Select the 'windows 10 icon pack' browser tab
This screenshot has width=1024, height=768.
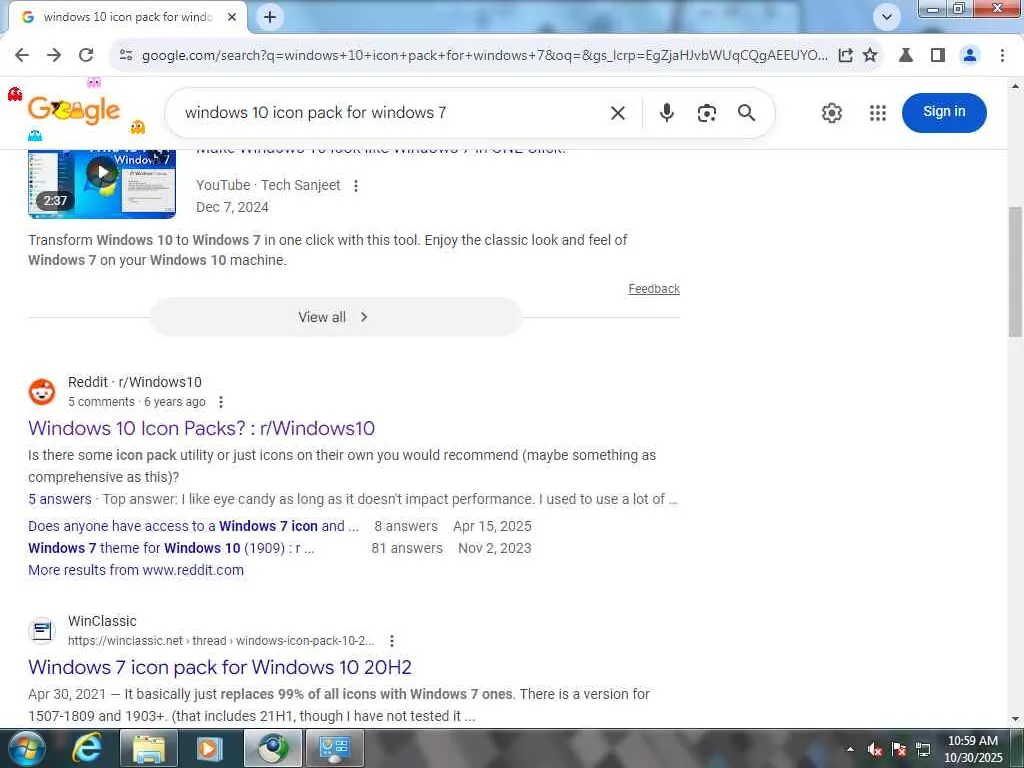128,17
